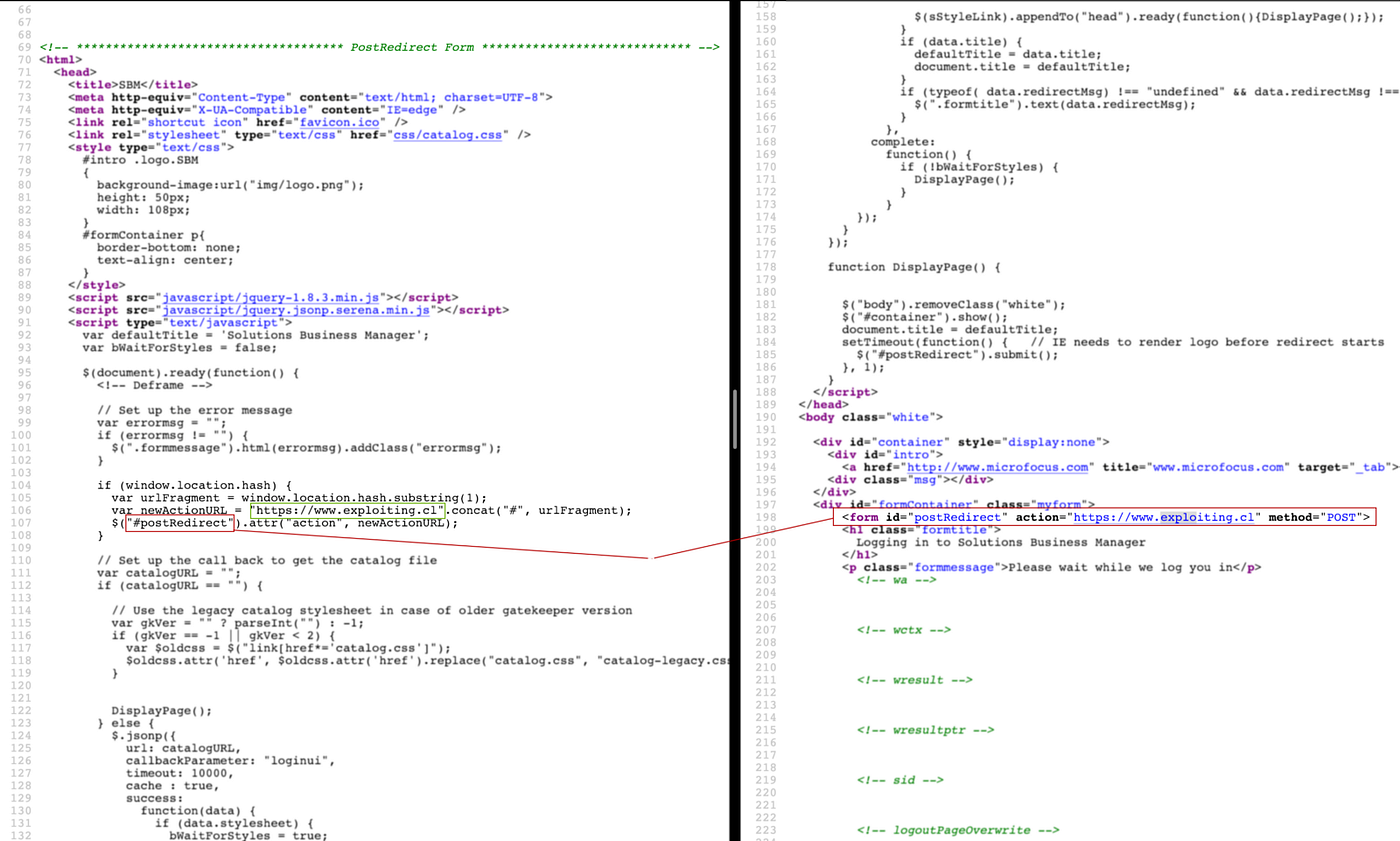Click the function DisplayPage() declaration
1400x841 pixels.
[915, 267]
